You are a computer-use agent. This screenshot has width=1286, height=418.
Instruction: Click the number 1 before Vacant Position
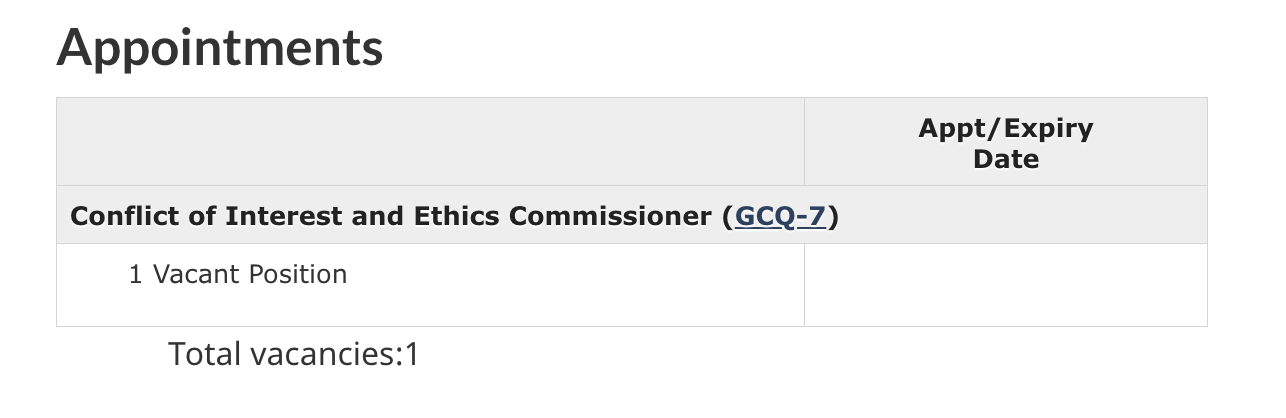tap(136, 274)
